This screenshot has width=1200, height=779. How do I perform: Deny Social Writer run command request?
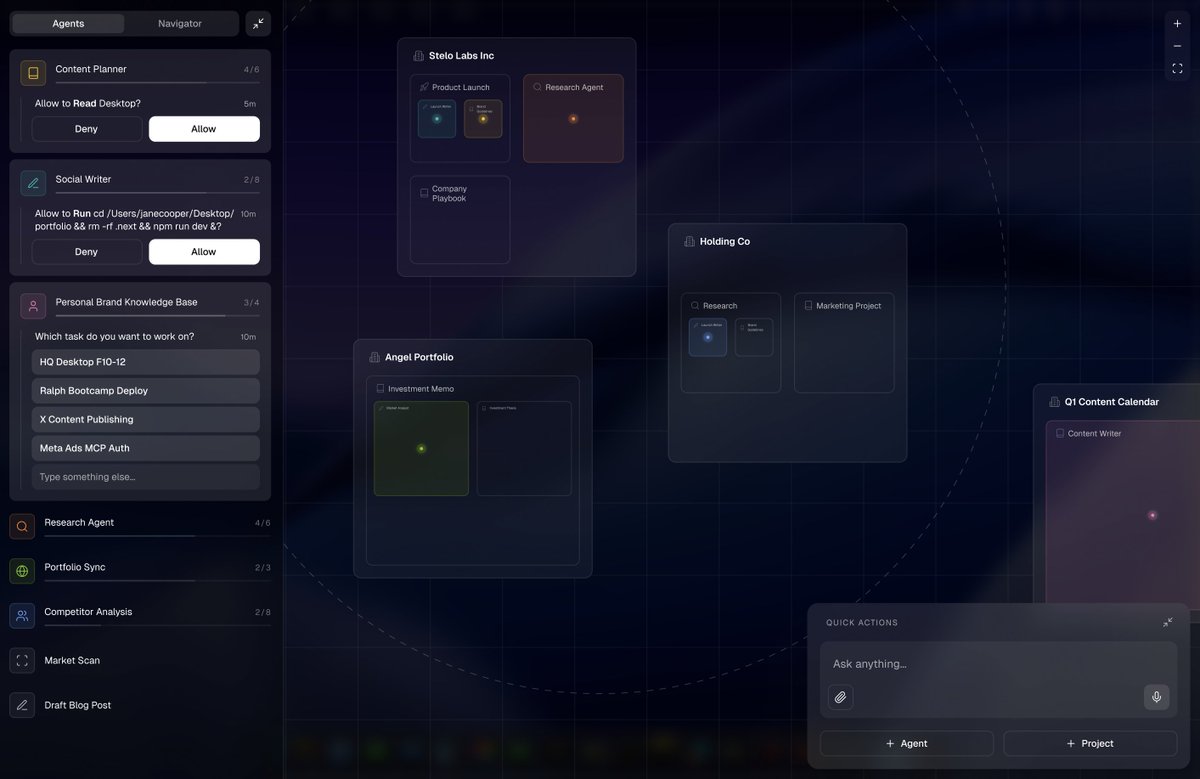point(86,252)
